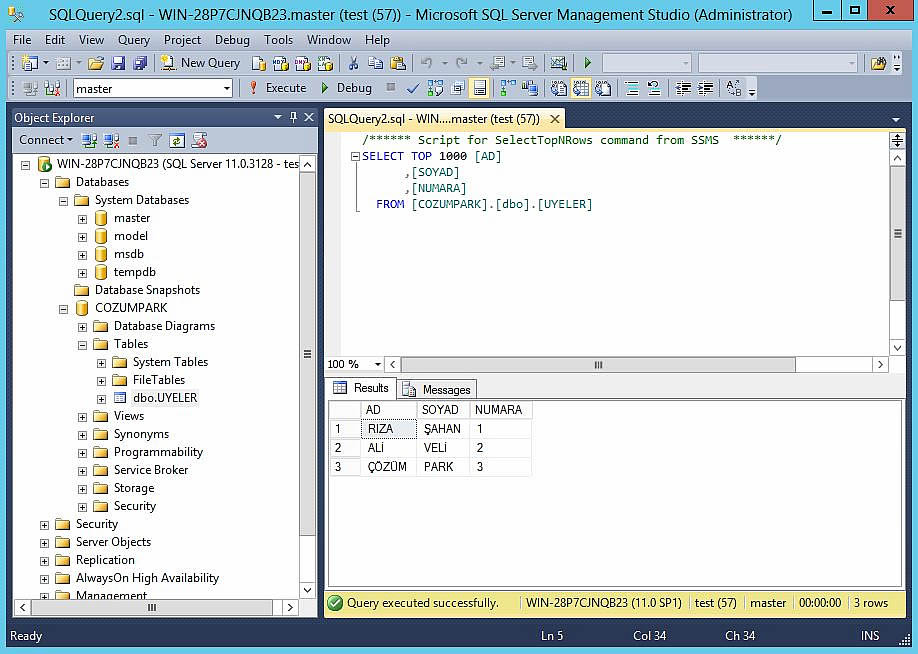Switch to the Messages tab
This screenshot has height=654, width=918.
437,389
